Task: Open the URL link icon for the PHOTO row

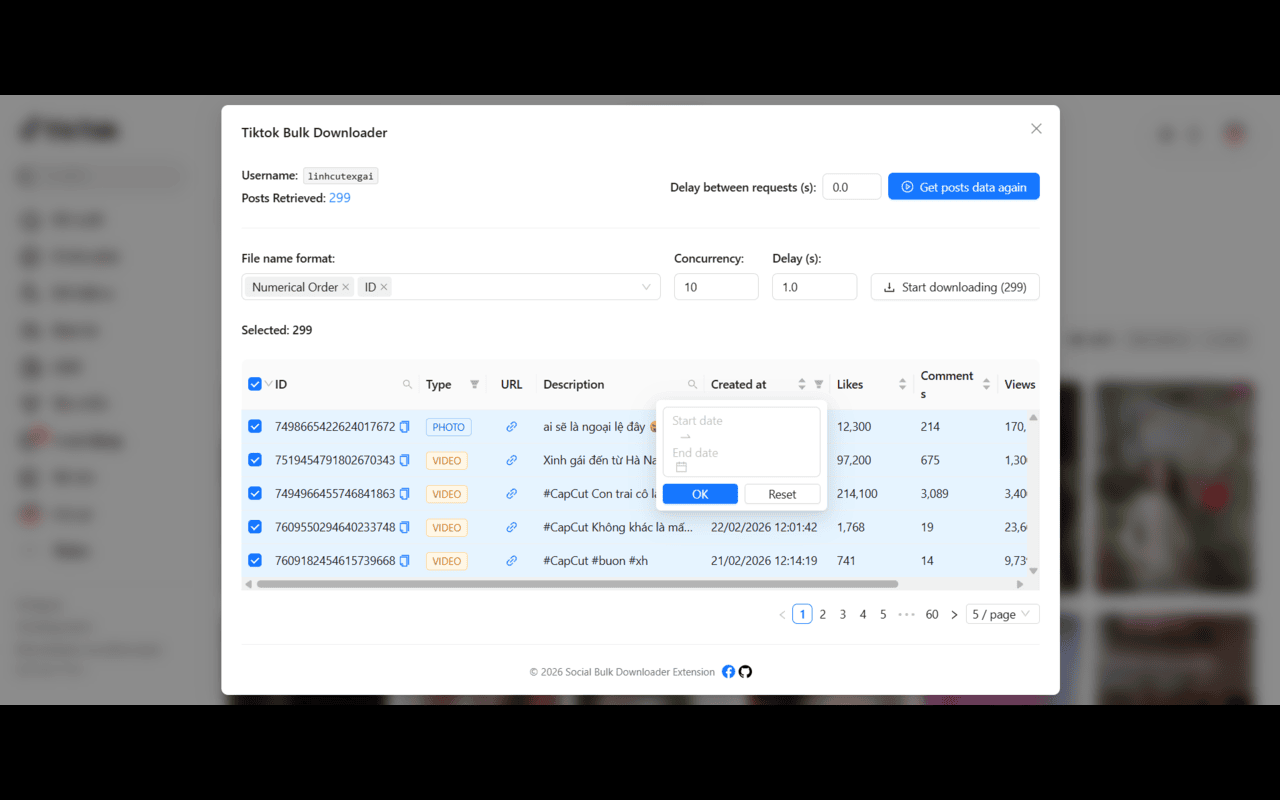Action: click(512, 426)
